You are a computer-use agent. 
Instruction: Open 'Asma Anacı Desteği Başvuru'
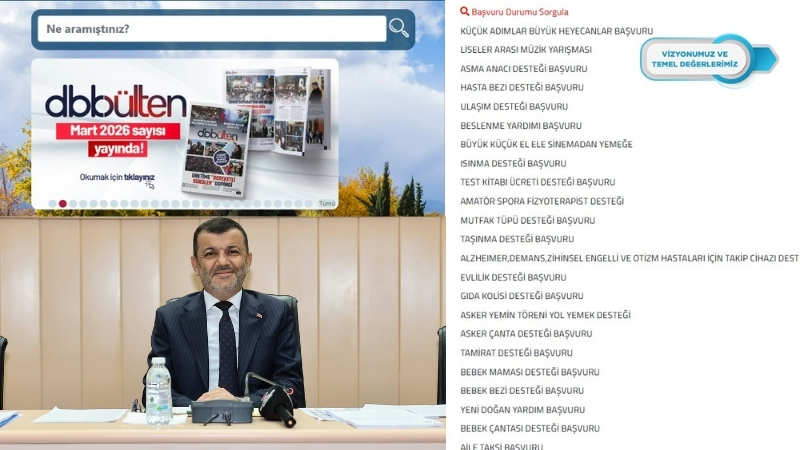(x=523, y=69)
